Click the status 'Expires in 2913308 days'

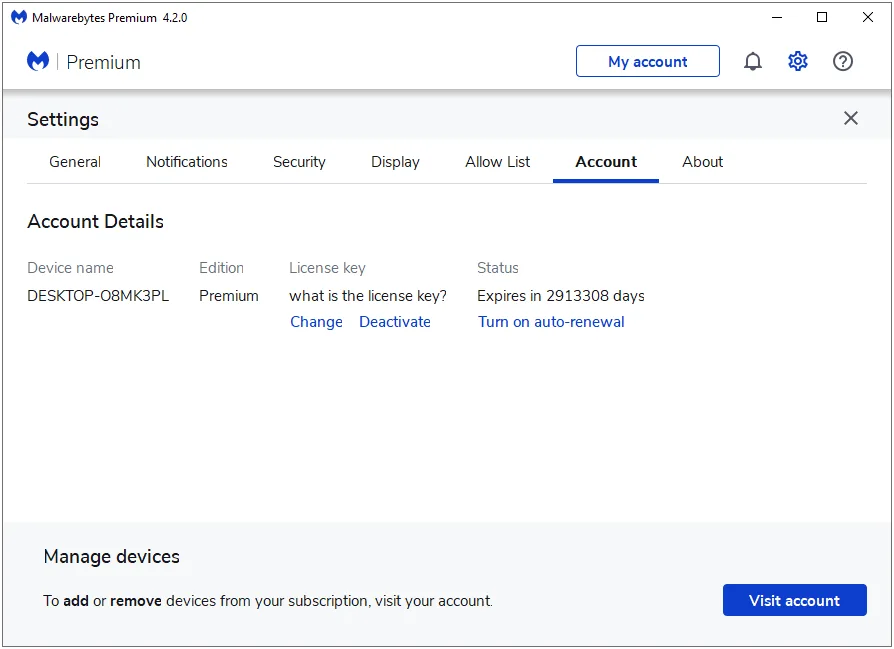click(x=560, y=296)
